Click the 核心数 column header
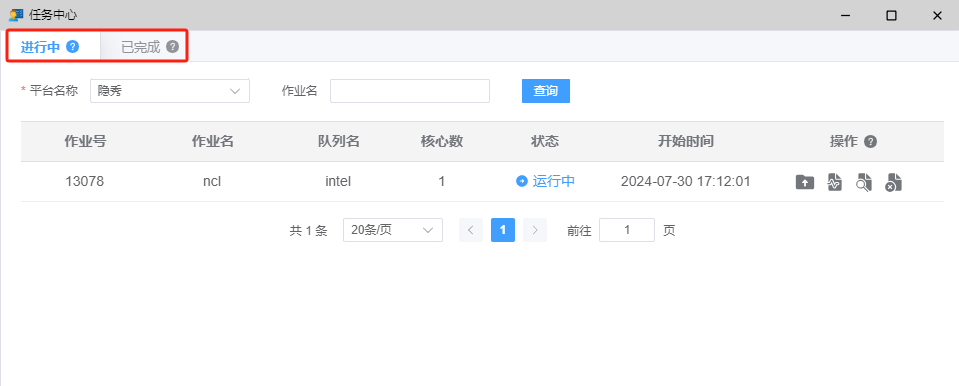Image resolution: width=959 pixels, height=386 pixels. tap(442, 142)
